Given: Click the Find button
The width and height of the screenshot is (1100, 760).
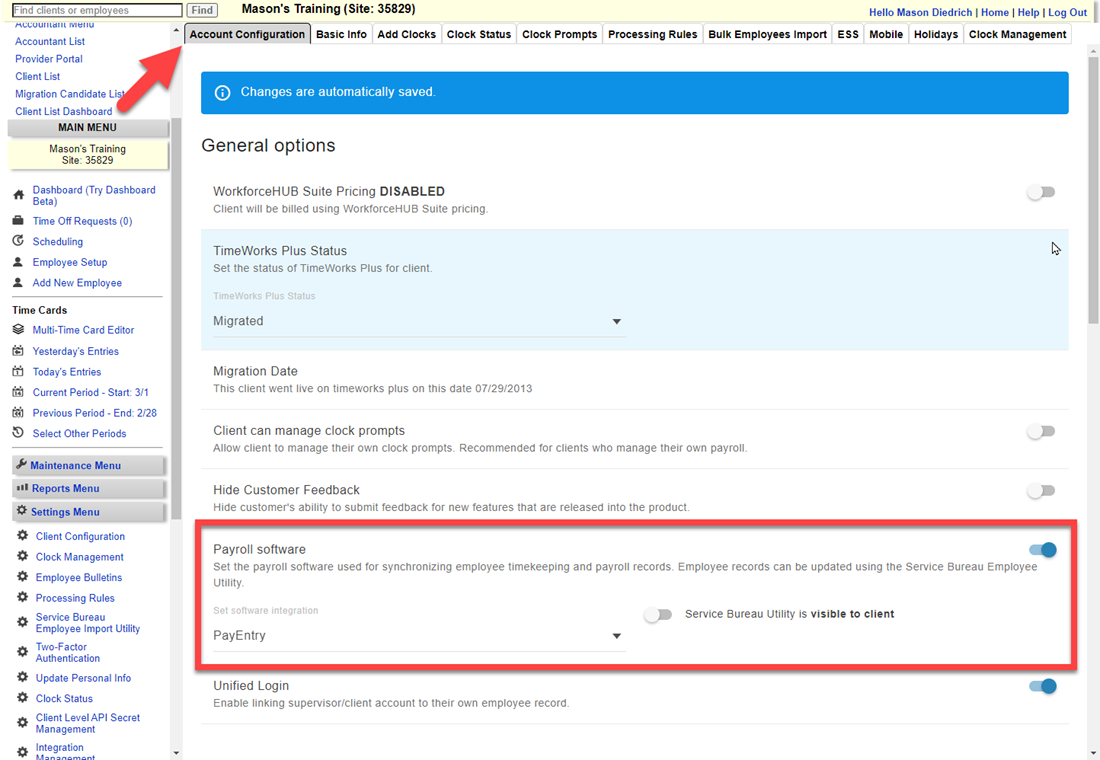Looking at the screenshot, I should pyautogui.click(x=202, y=9).
